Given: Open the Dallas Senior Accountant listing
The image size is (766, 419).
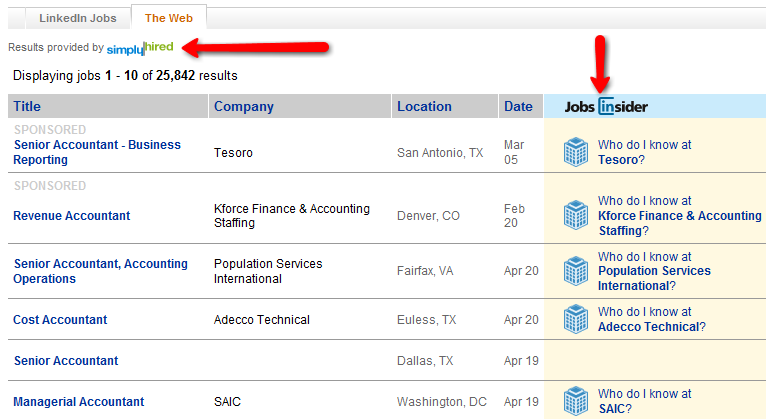Looking at the screenshot, I should tap(66, 361).
